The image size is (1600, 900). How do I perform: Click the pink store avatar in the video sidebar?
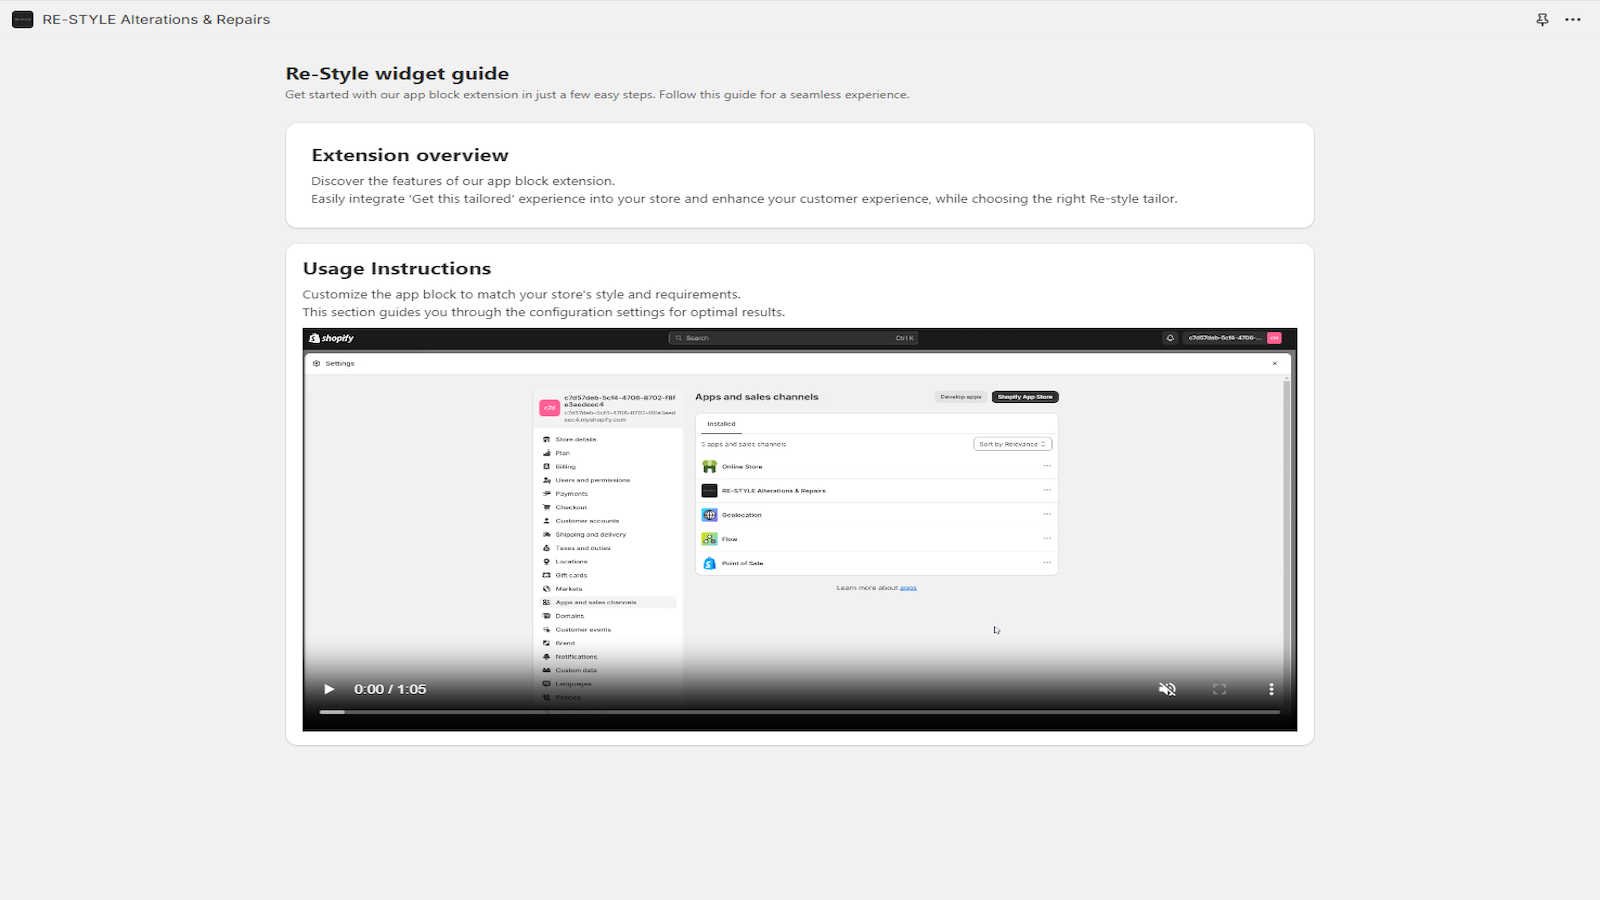click(x=549, y=408)
